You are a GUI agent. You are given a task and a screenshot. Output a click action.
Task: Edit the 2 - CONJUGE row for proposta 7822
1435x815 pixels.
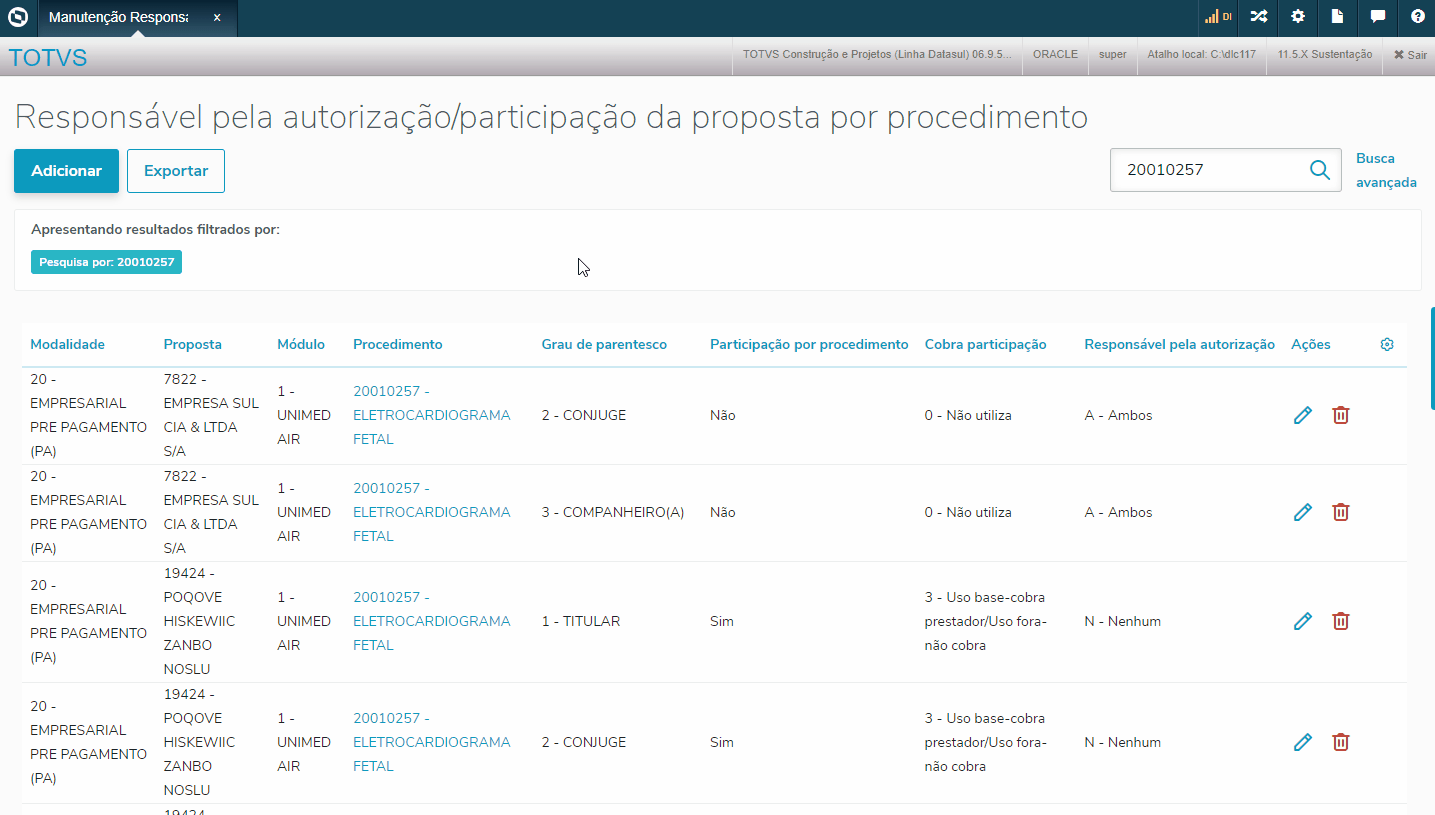(1302, 415)
